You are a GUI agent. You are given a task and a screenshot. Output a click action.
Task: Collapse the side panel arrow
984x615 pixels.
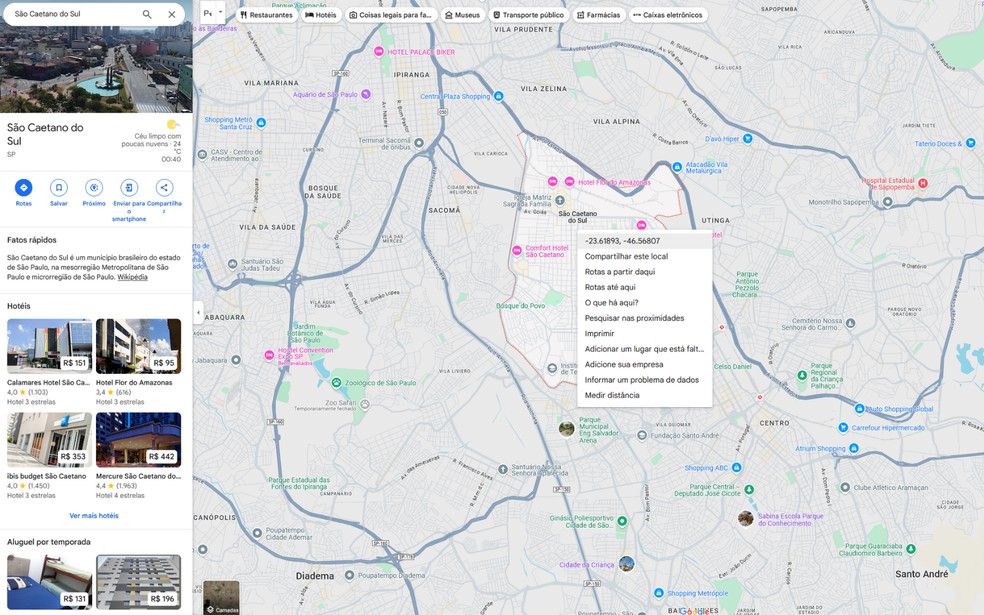198,312
